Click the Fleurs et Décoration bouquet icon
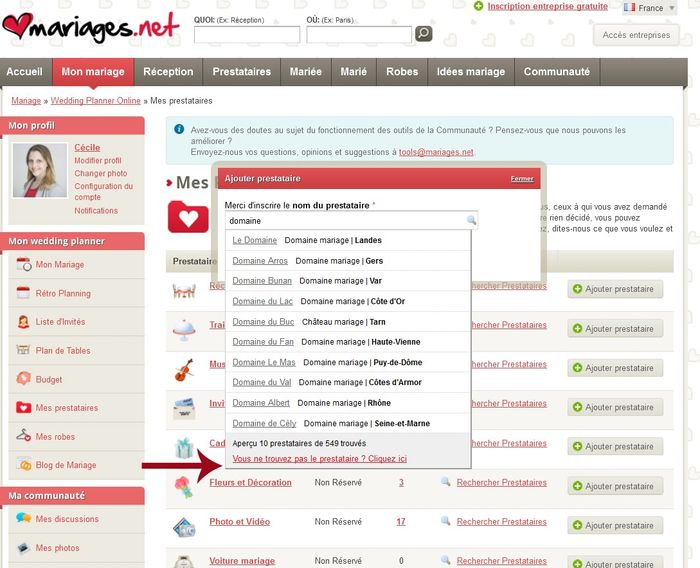The width and height of the screenshot is (700, 568). tap(184, 487)
